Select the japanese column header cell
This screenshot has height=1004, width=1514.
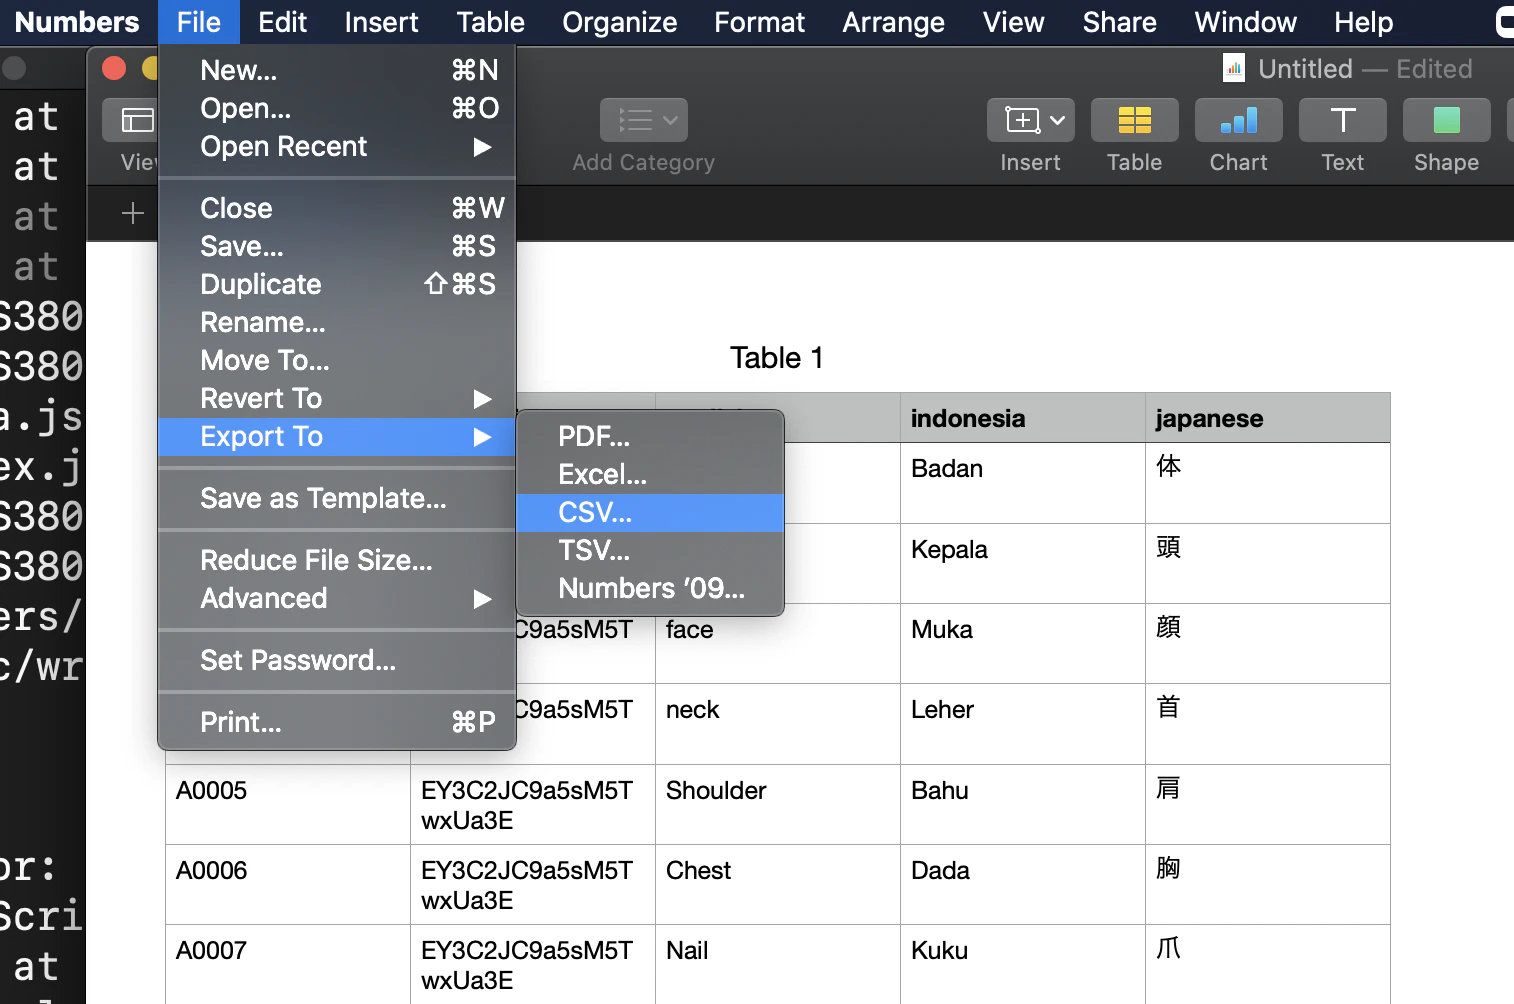coord(1268,418)
